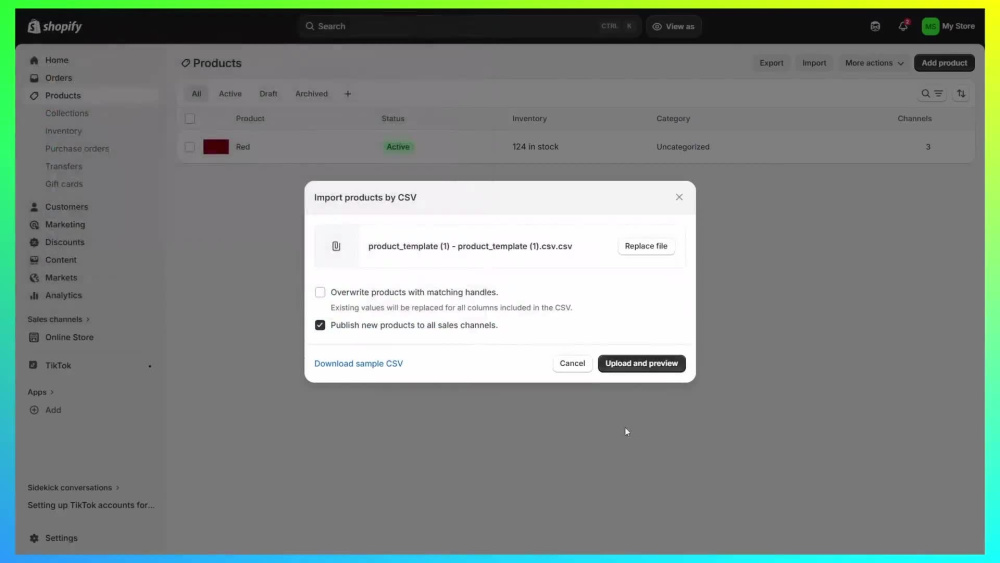
Task: Click the Home house icon in sidebar
Action: click(x=34, y=60)
